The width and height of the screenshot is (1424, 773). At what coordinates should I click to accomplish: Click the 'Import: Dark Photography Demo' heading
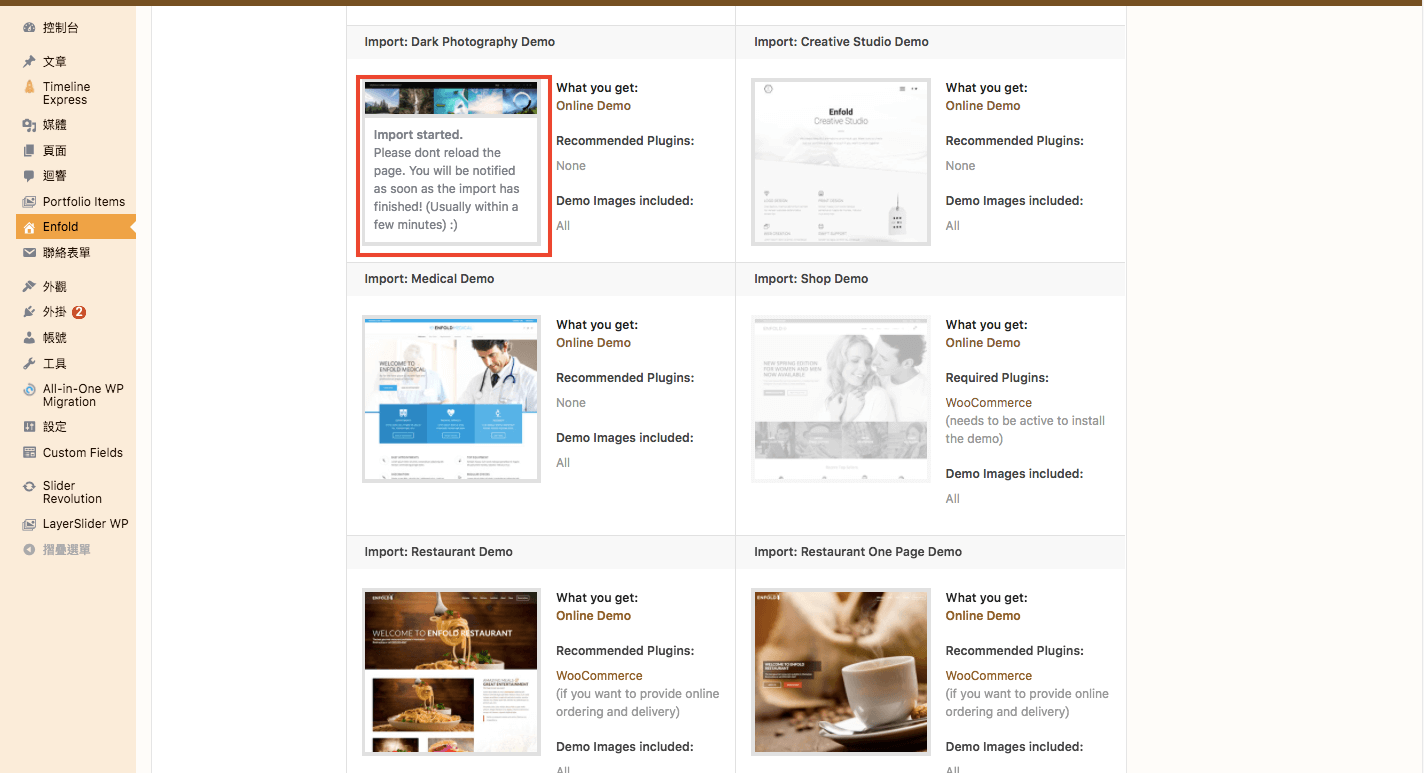[x=460, y=42]
